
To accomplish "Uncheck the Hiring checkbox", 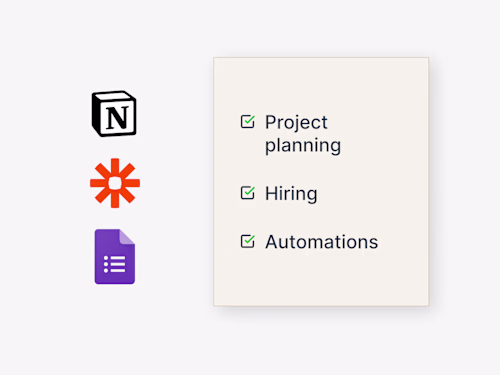I will coord(247,193).
